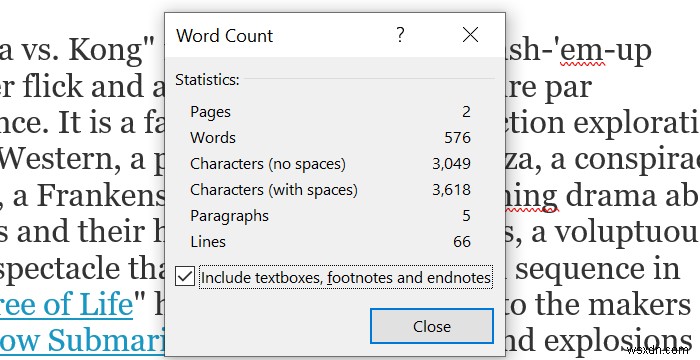Click the Characters (with spaces) label
Viewport: 700px width, 360px height.
pos(274,190)
